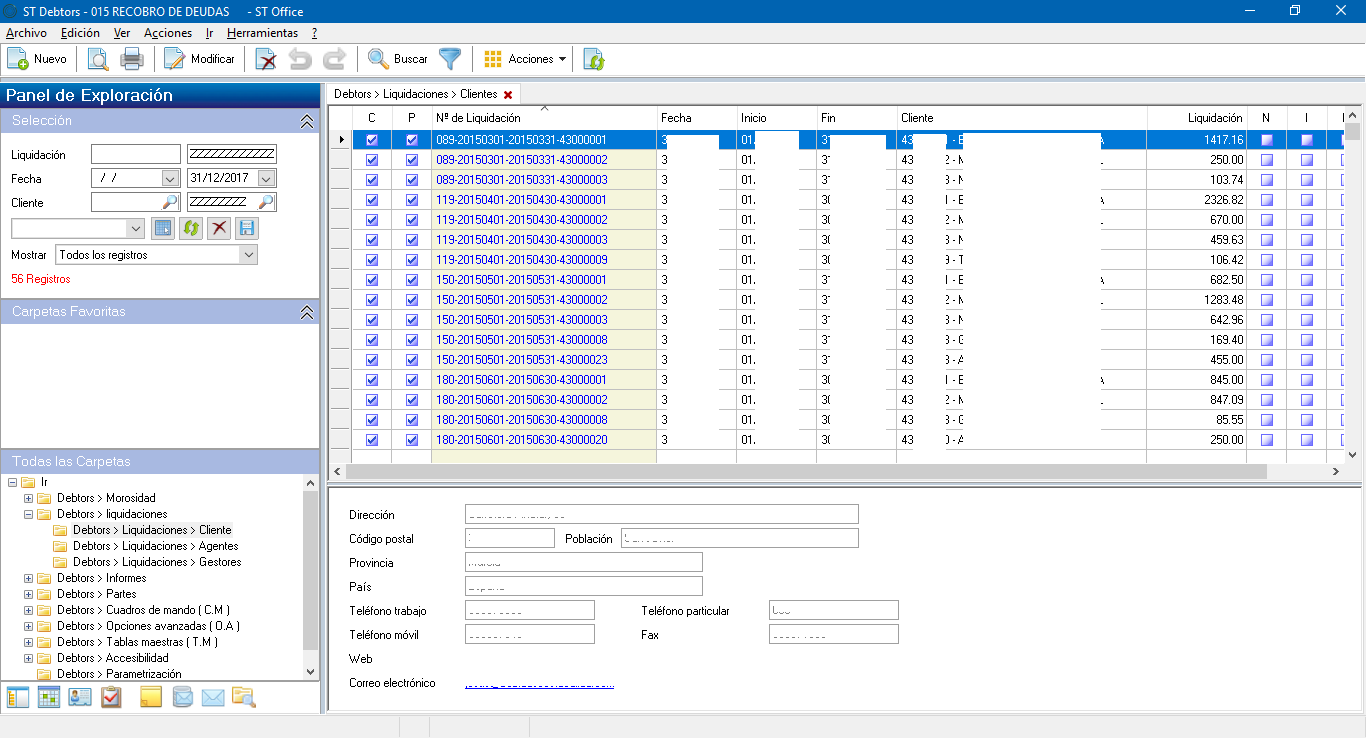Expand Debtors > Tablas maestras ( T.M ) node

(28, 642)
